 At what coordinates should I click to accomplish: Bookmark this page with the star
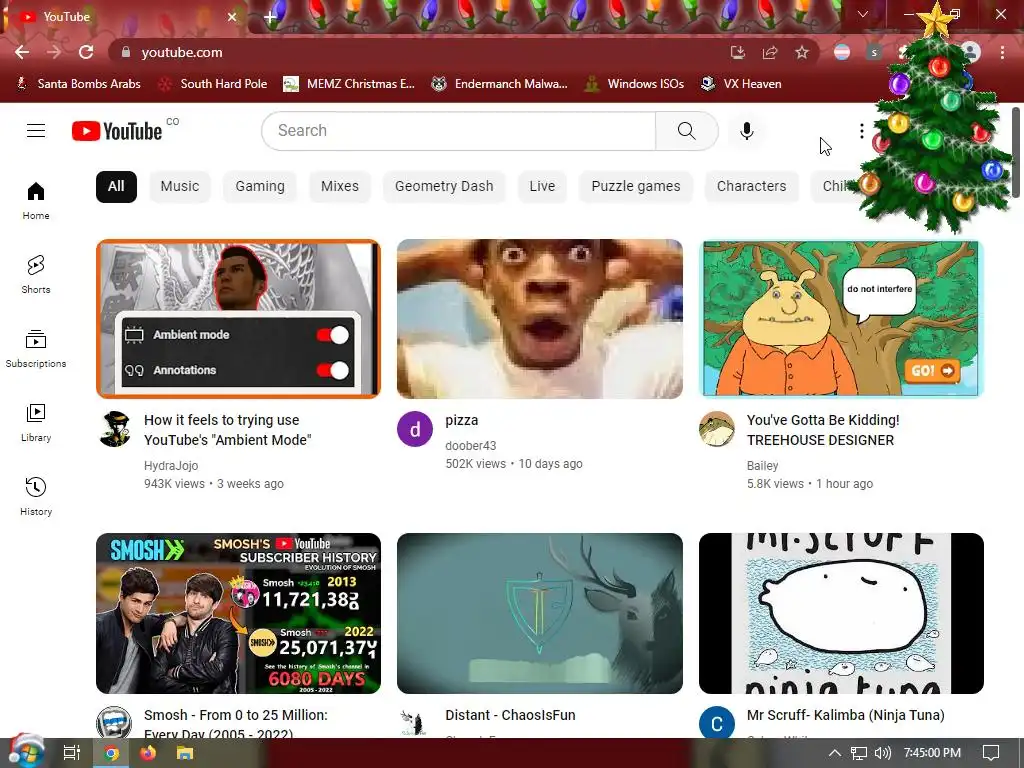tap(802, 52)
